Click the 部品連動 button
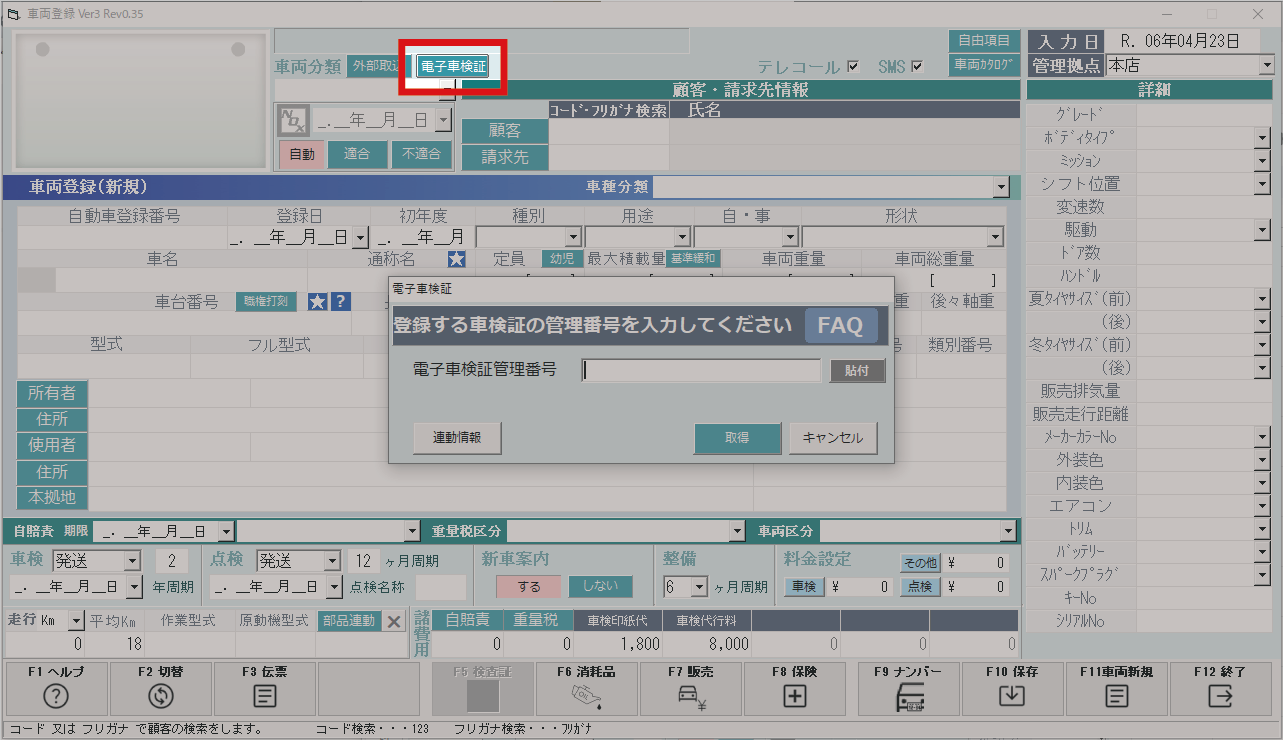Viewport: 1283px width, 740px height. [349, 620]
